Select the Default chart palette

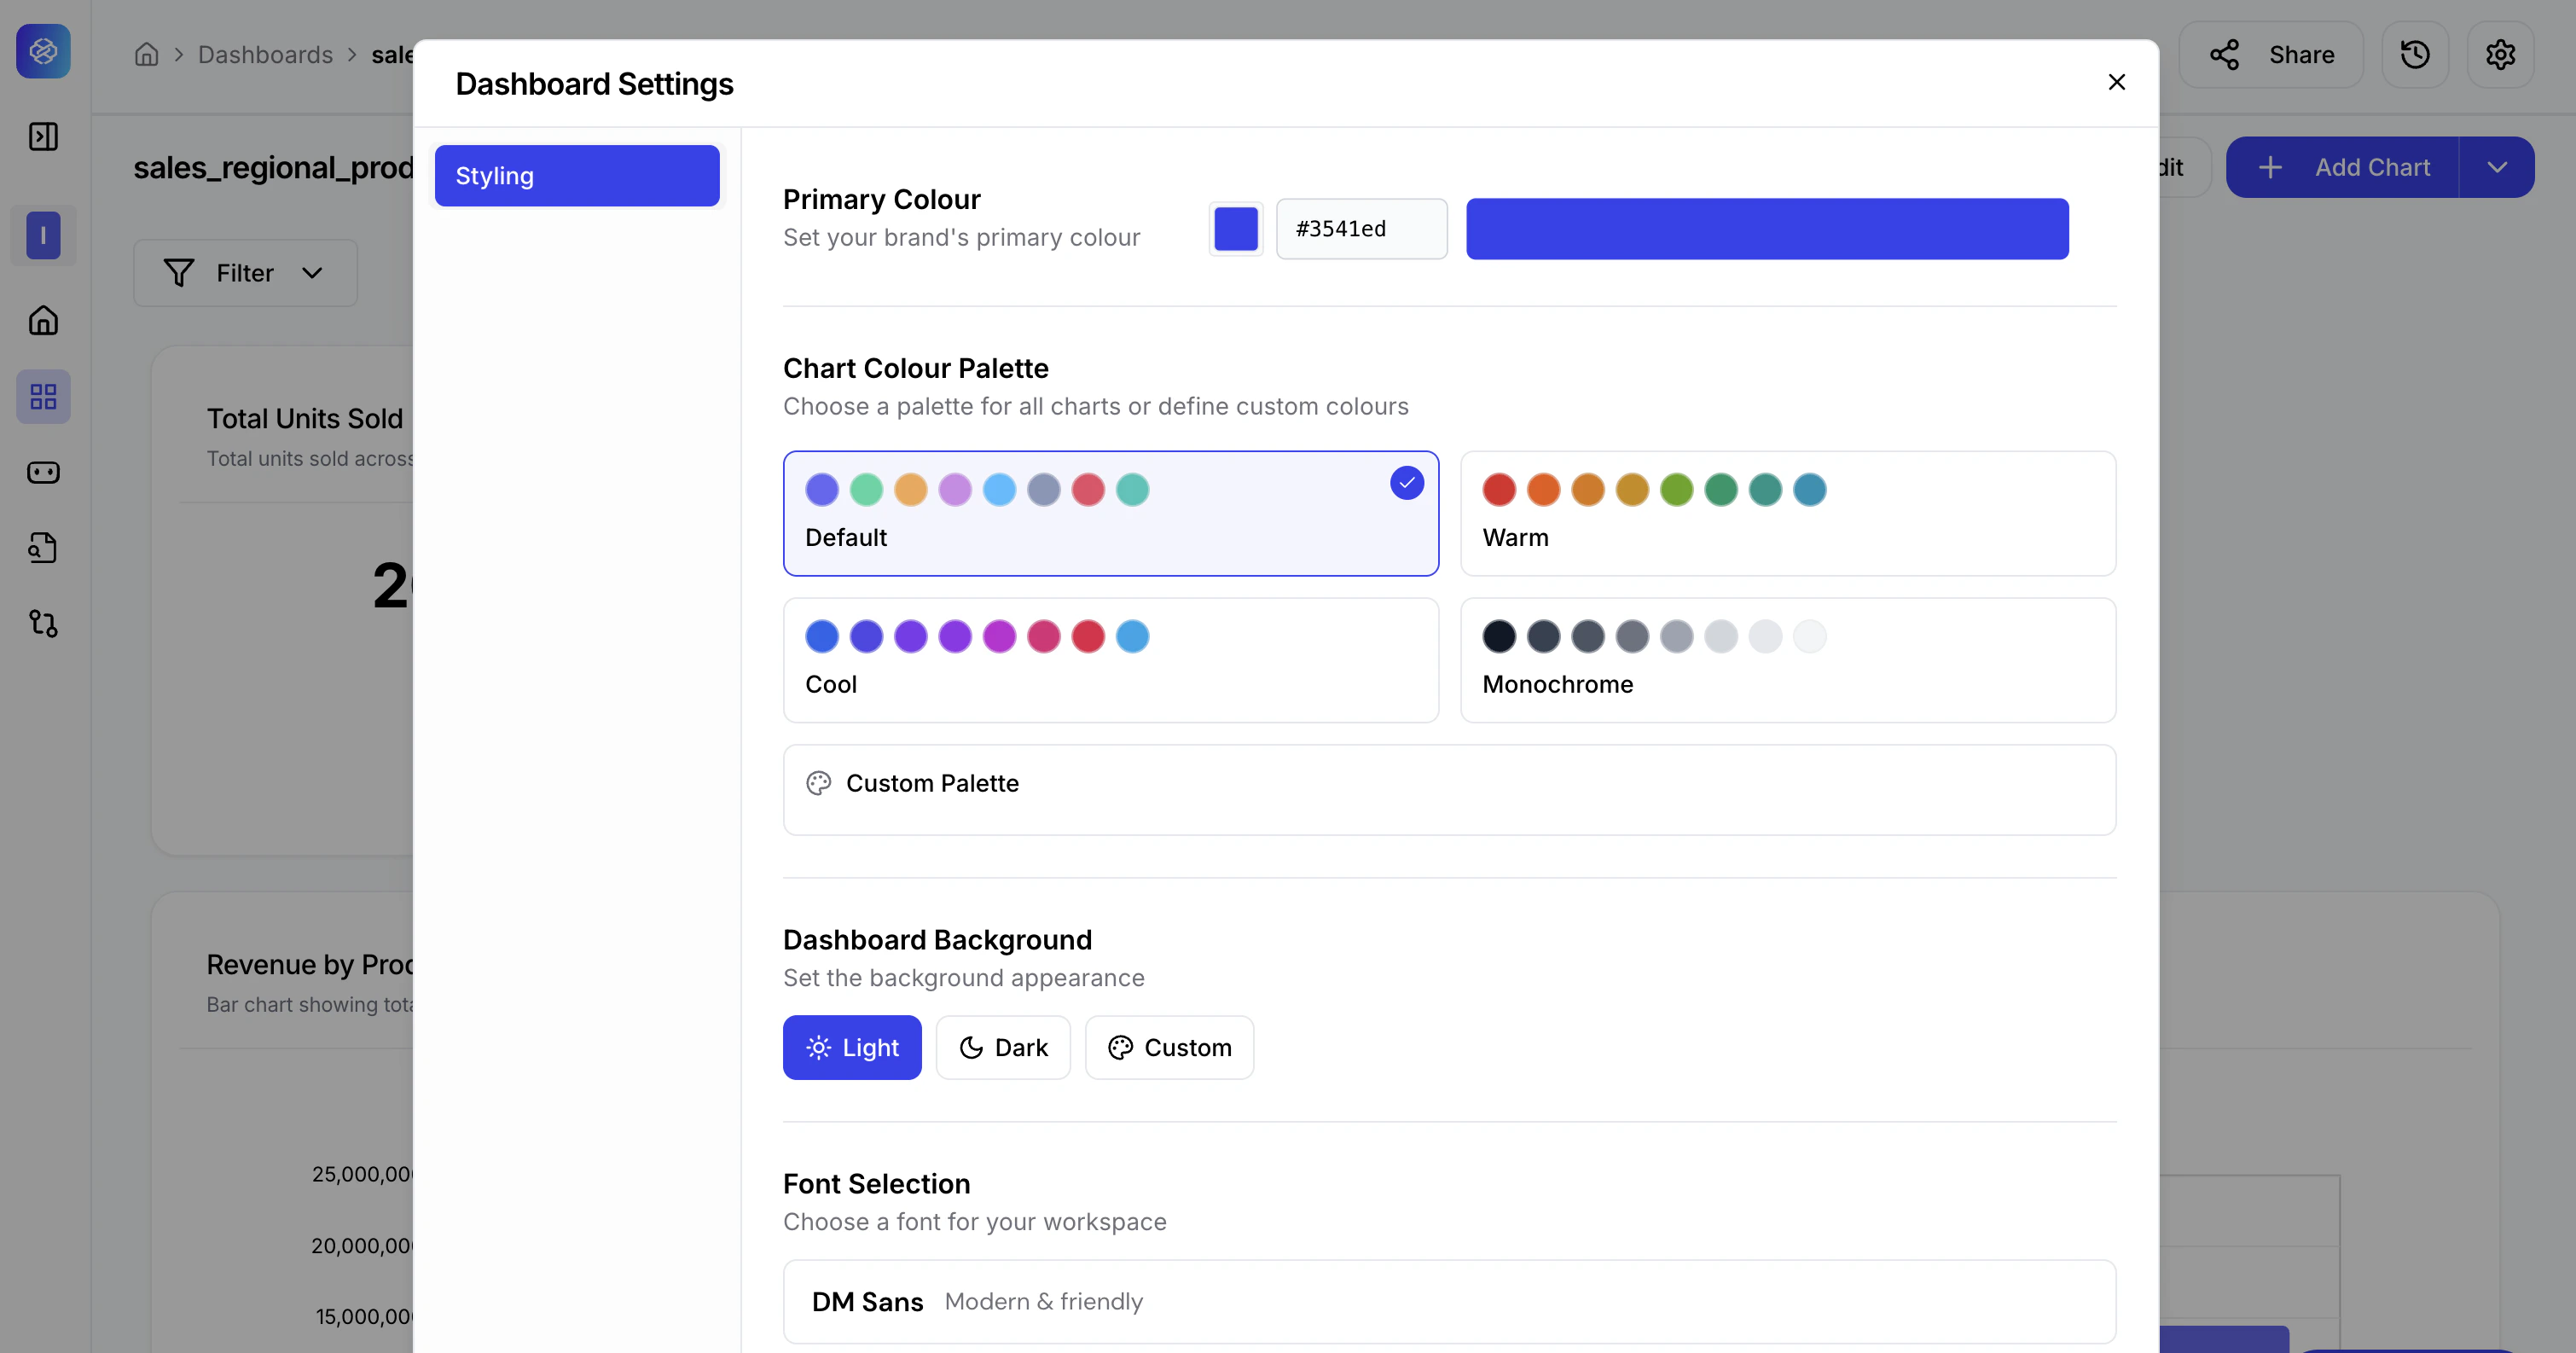pos(1111,513)
